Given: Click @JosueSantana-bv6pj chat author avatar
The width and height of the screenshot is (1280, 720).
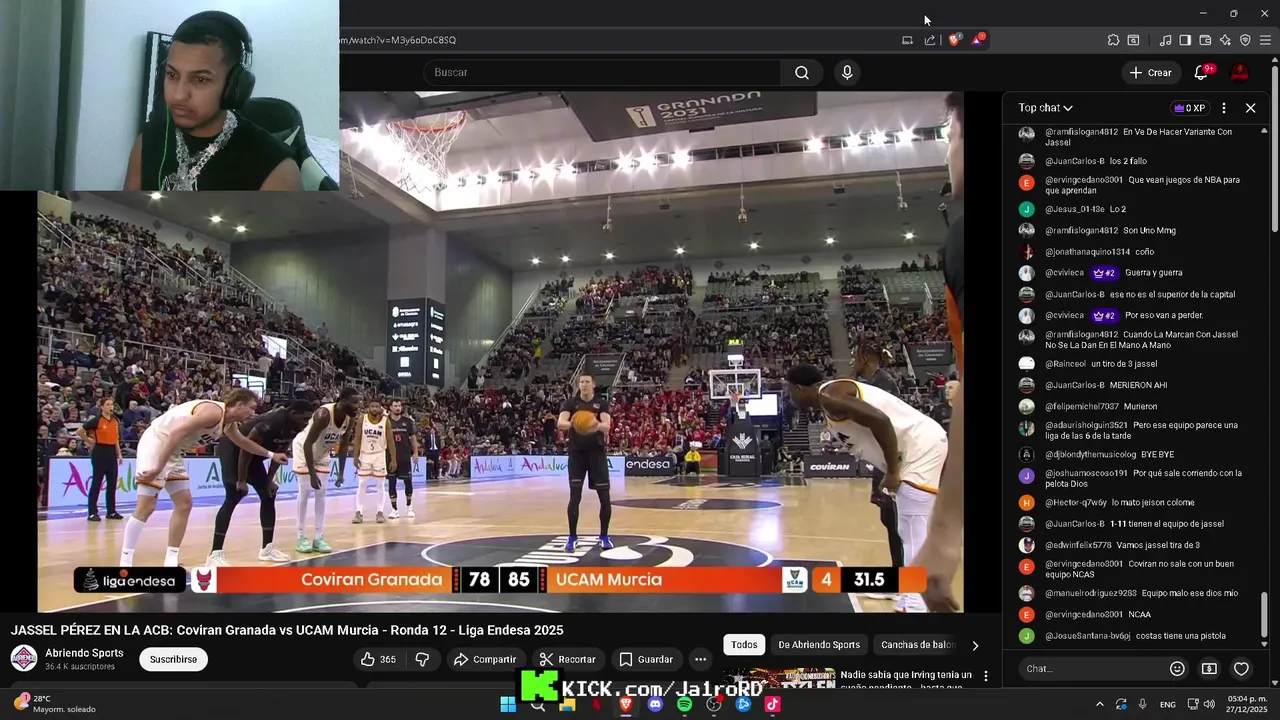Looking at the screenshot, I should 1026,636.
